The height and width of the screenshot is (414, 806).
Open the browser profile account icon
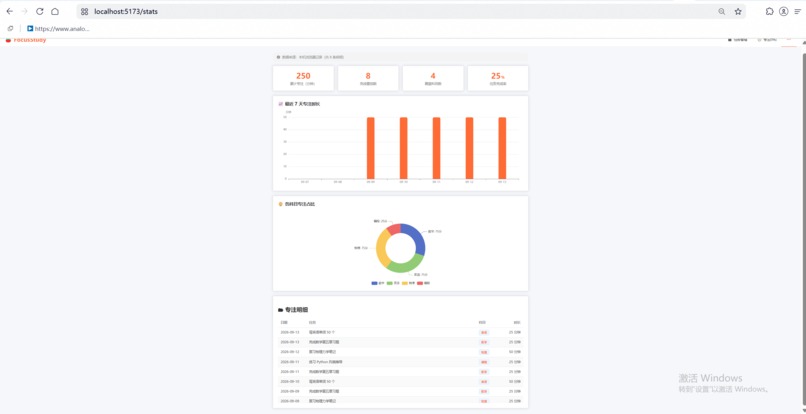click(783, 11)
